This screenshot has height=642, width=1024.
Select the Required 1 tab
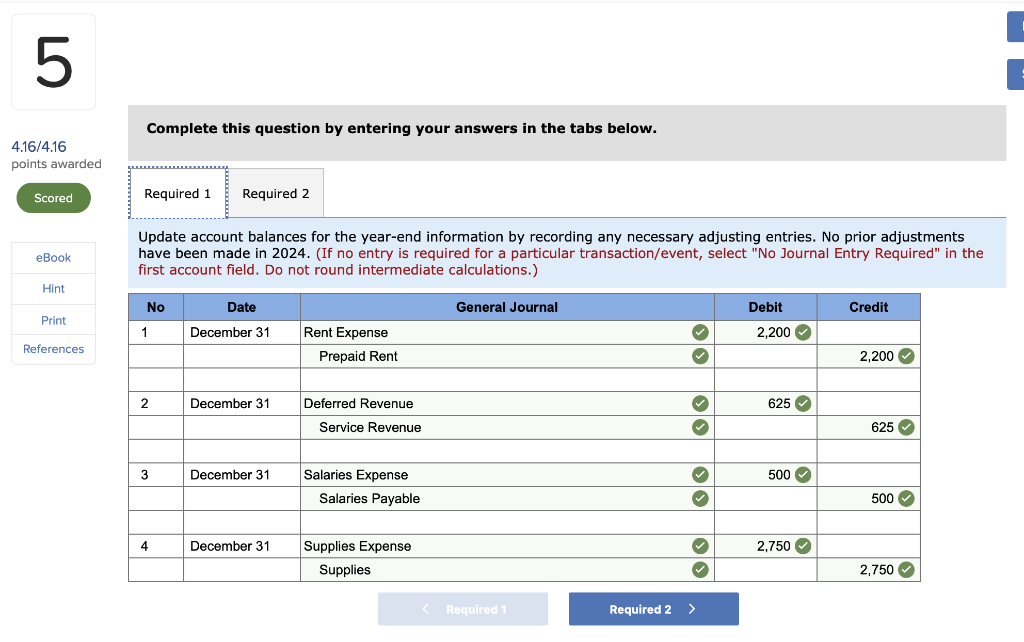[177, 192]
